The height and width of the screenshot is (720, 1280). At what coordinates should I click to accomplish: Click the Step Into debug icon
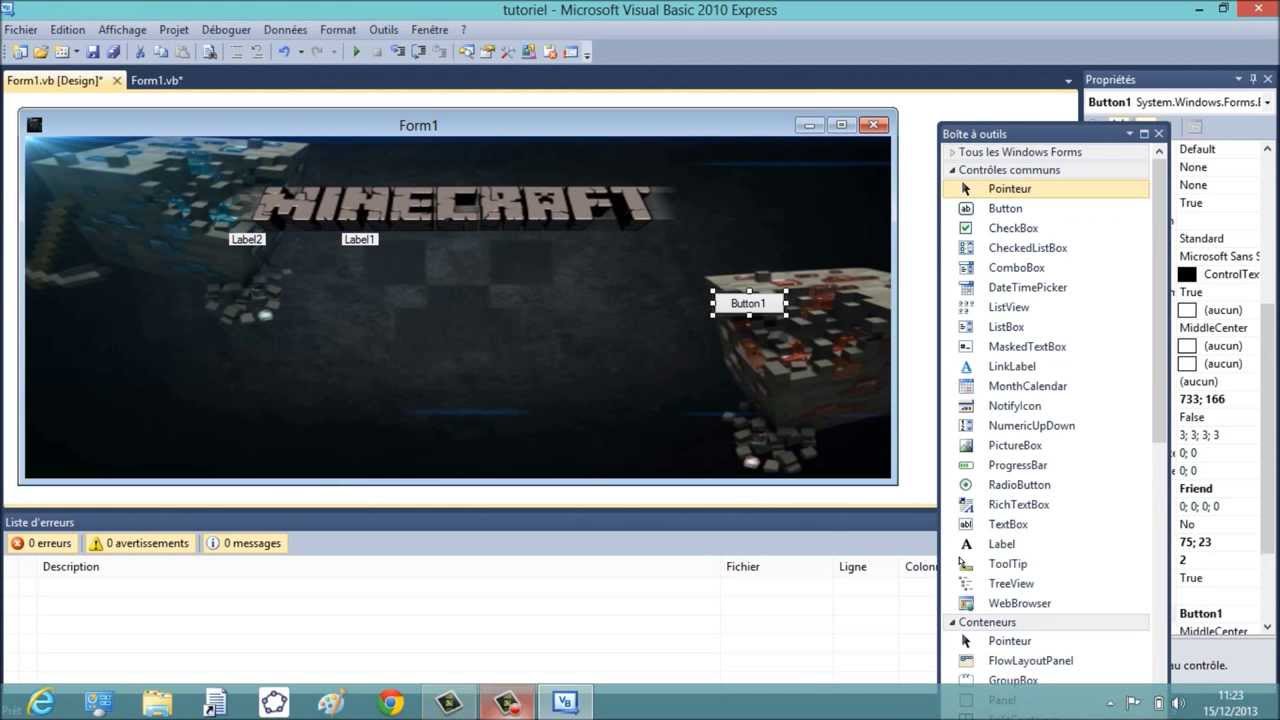point(399,52)
